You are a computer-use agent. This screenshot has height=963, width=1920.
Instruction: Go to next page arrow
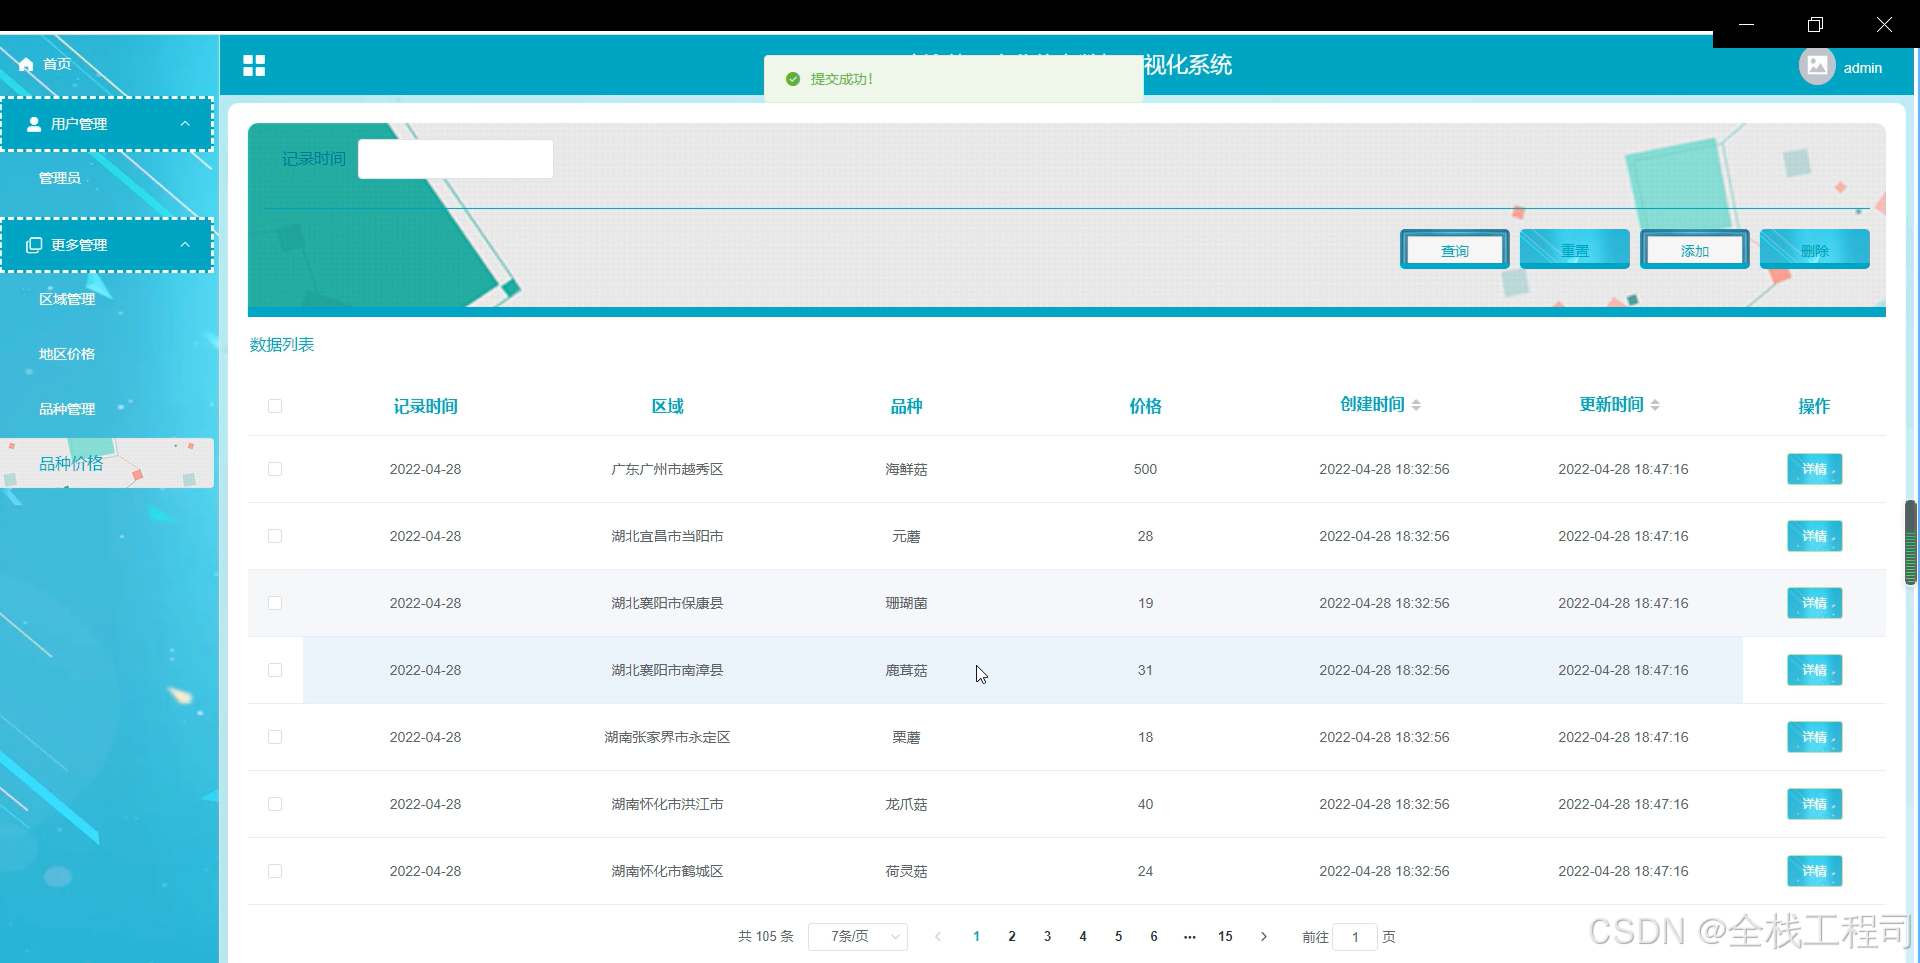point(1264,937)
